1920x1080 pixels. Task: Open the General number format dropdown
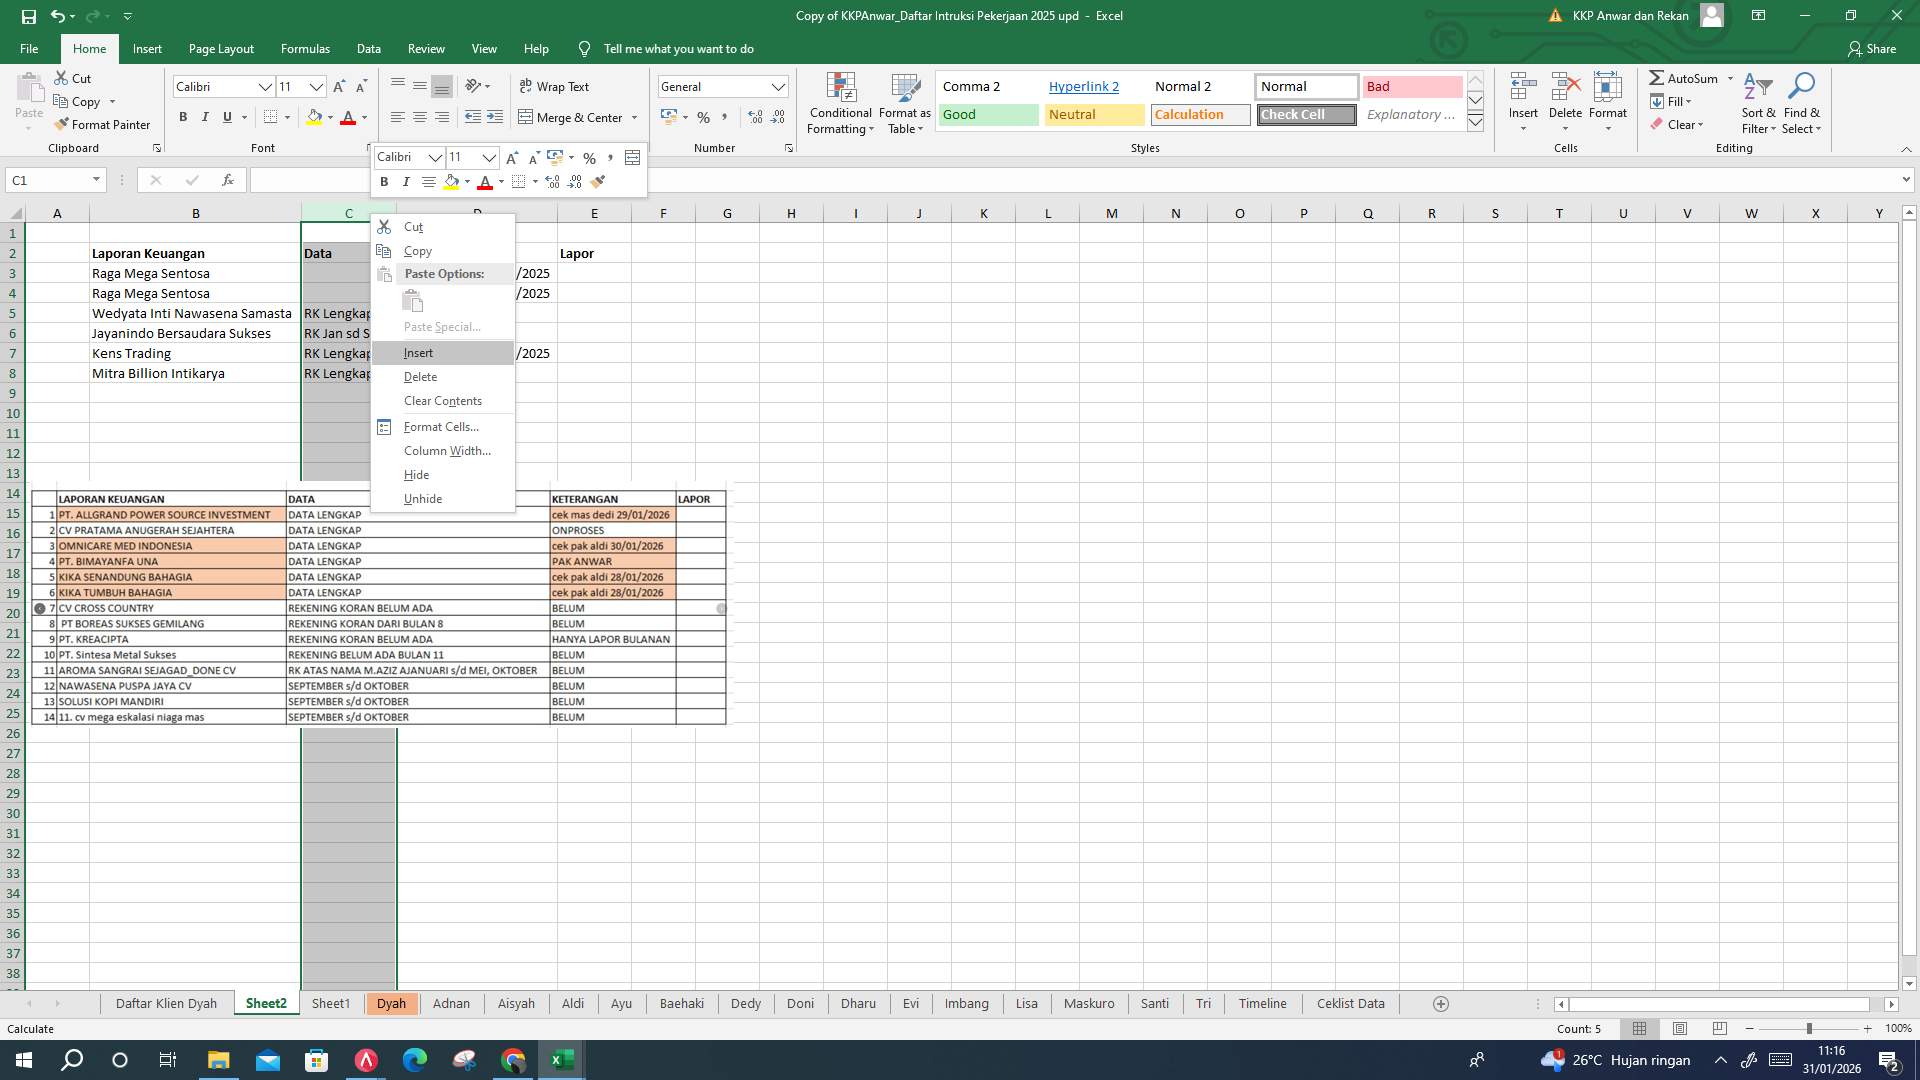779,86
